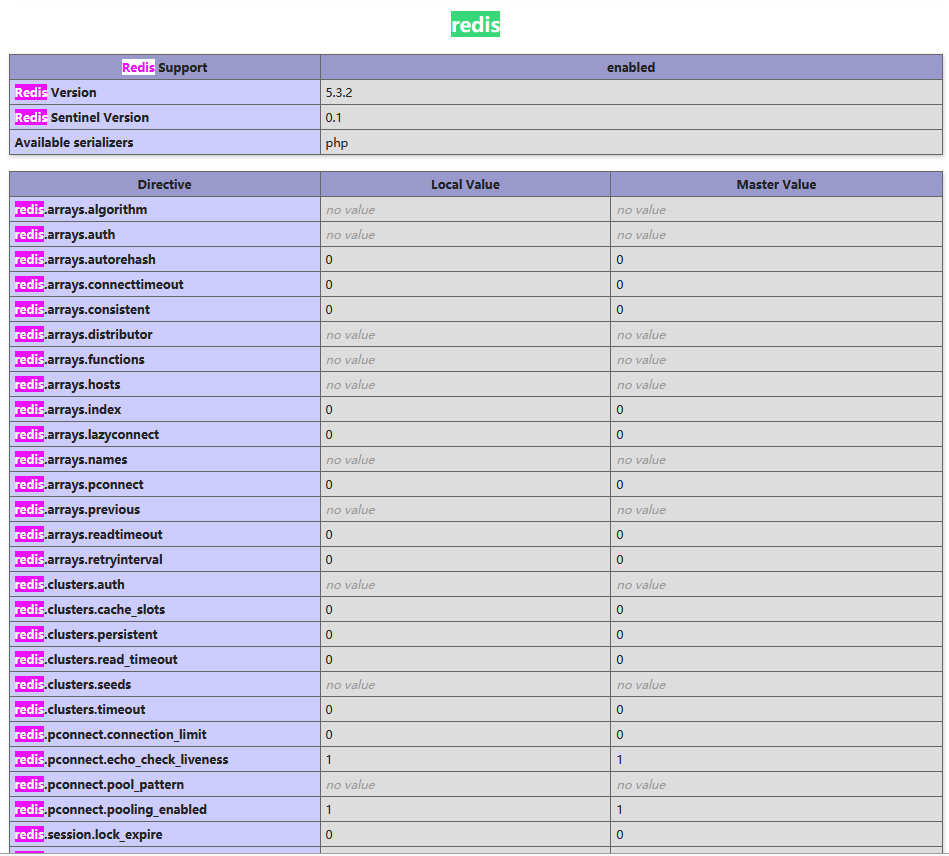Click the Directive column header
This screenshot has width=949, height=856.
click(165, 185)
